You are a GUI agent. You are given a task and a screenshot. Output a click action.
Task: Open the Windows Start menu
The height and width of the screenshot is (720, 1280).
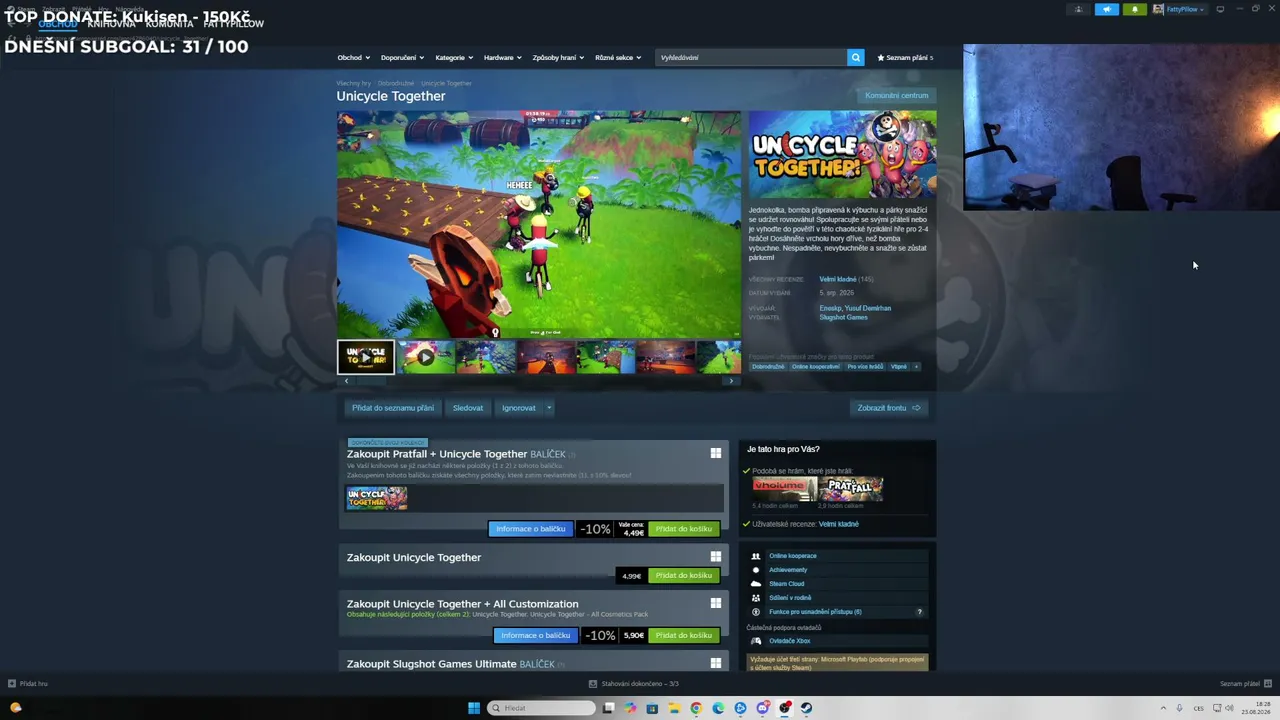[474, 708]
